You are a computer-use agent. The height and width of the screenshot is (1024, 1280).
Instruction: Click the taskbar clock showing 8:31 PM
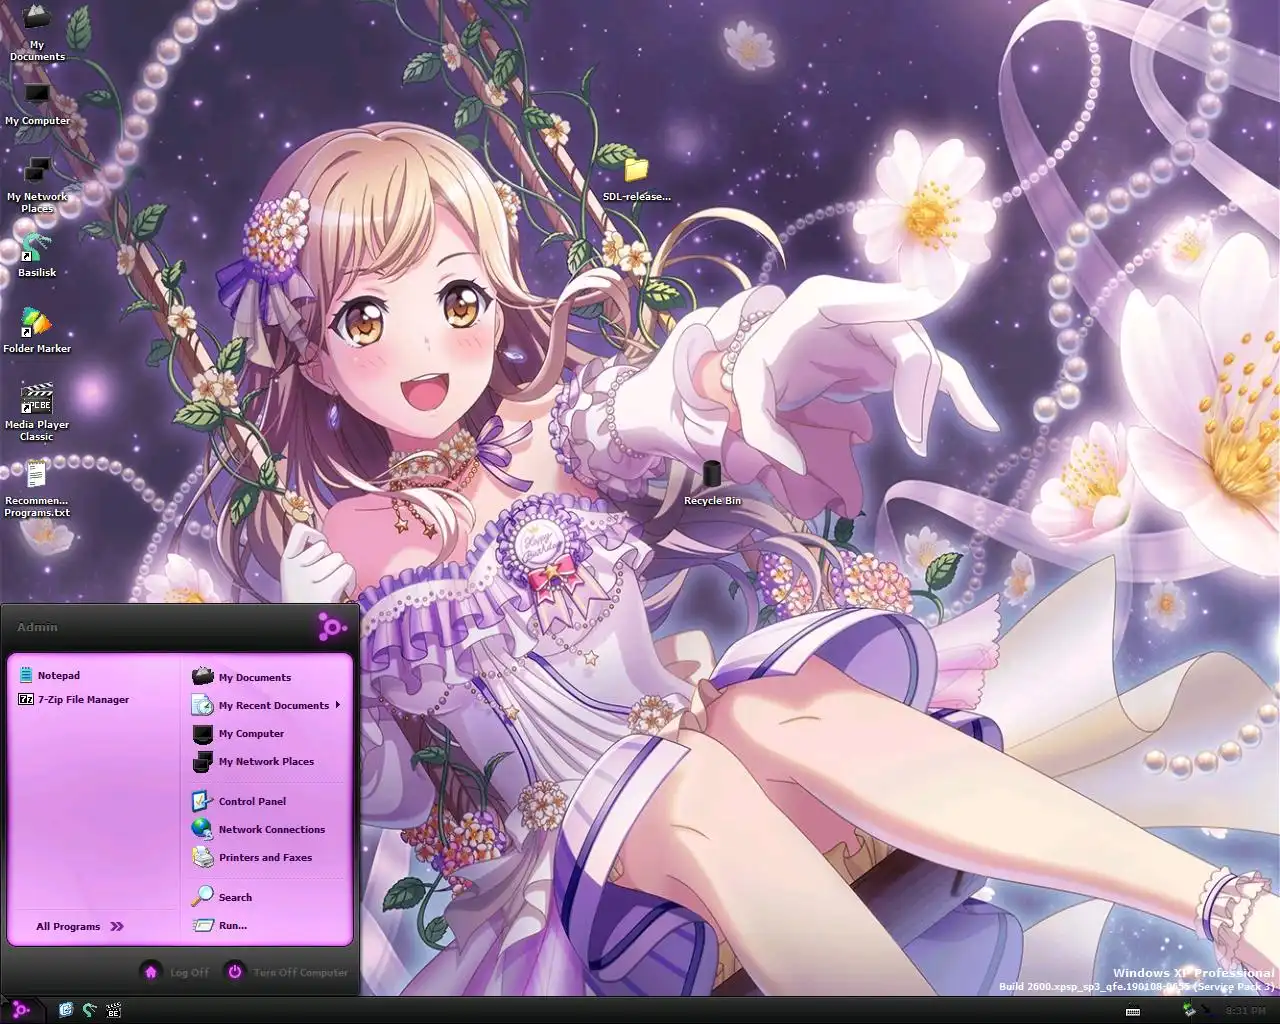[x=1246, y=1011]
